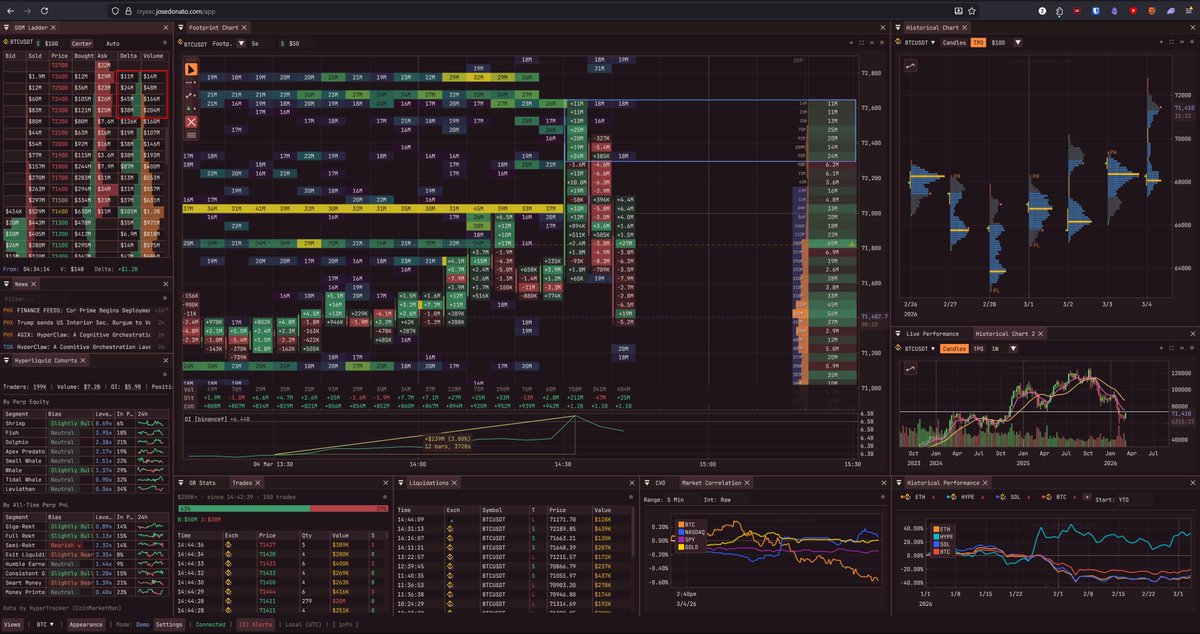This screenshot has width=1200, height=634.
Task: Select the orange arrow cursor tool in the Footprint toolbar
Action: (191, 70)
